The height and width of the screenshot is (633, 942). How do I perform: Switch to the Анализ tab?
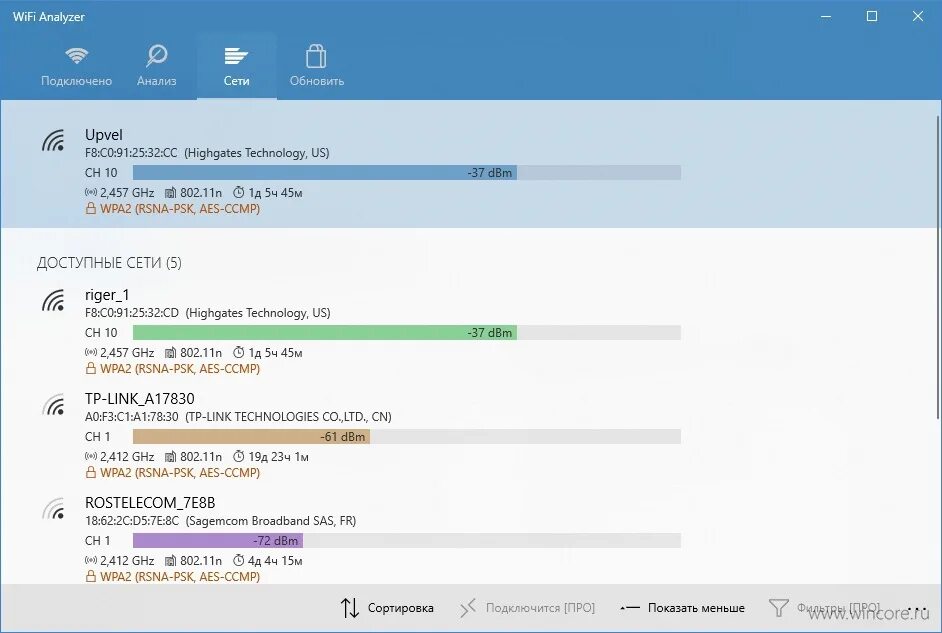(157, 66)
